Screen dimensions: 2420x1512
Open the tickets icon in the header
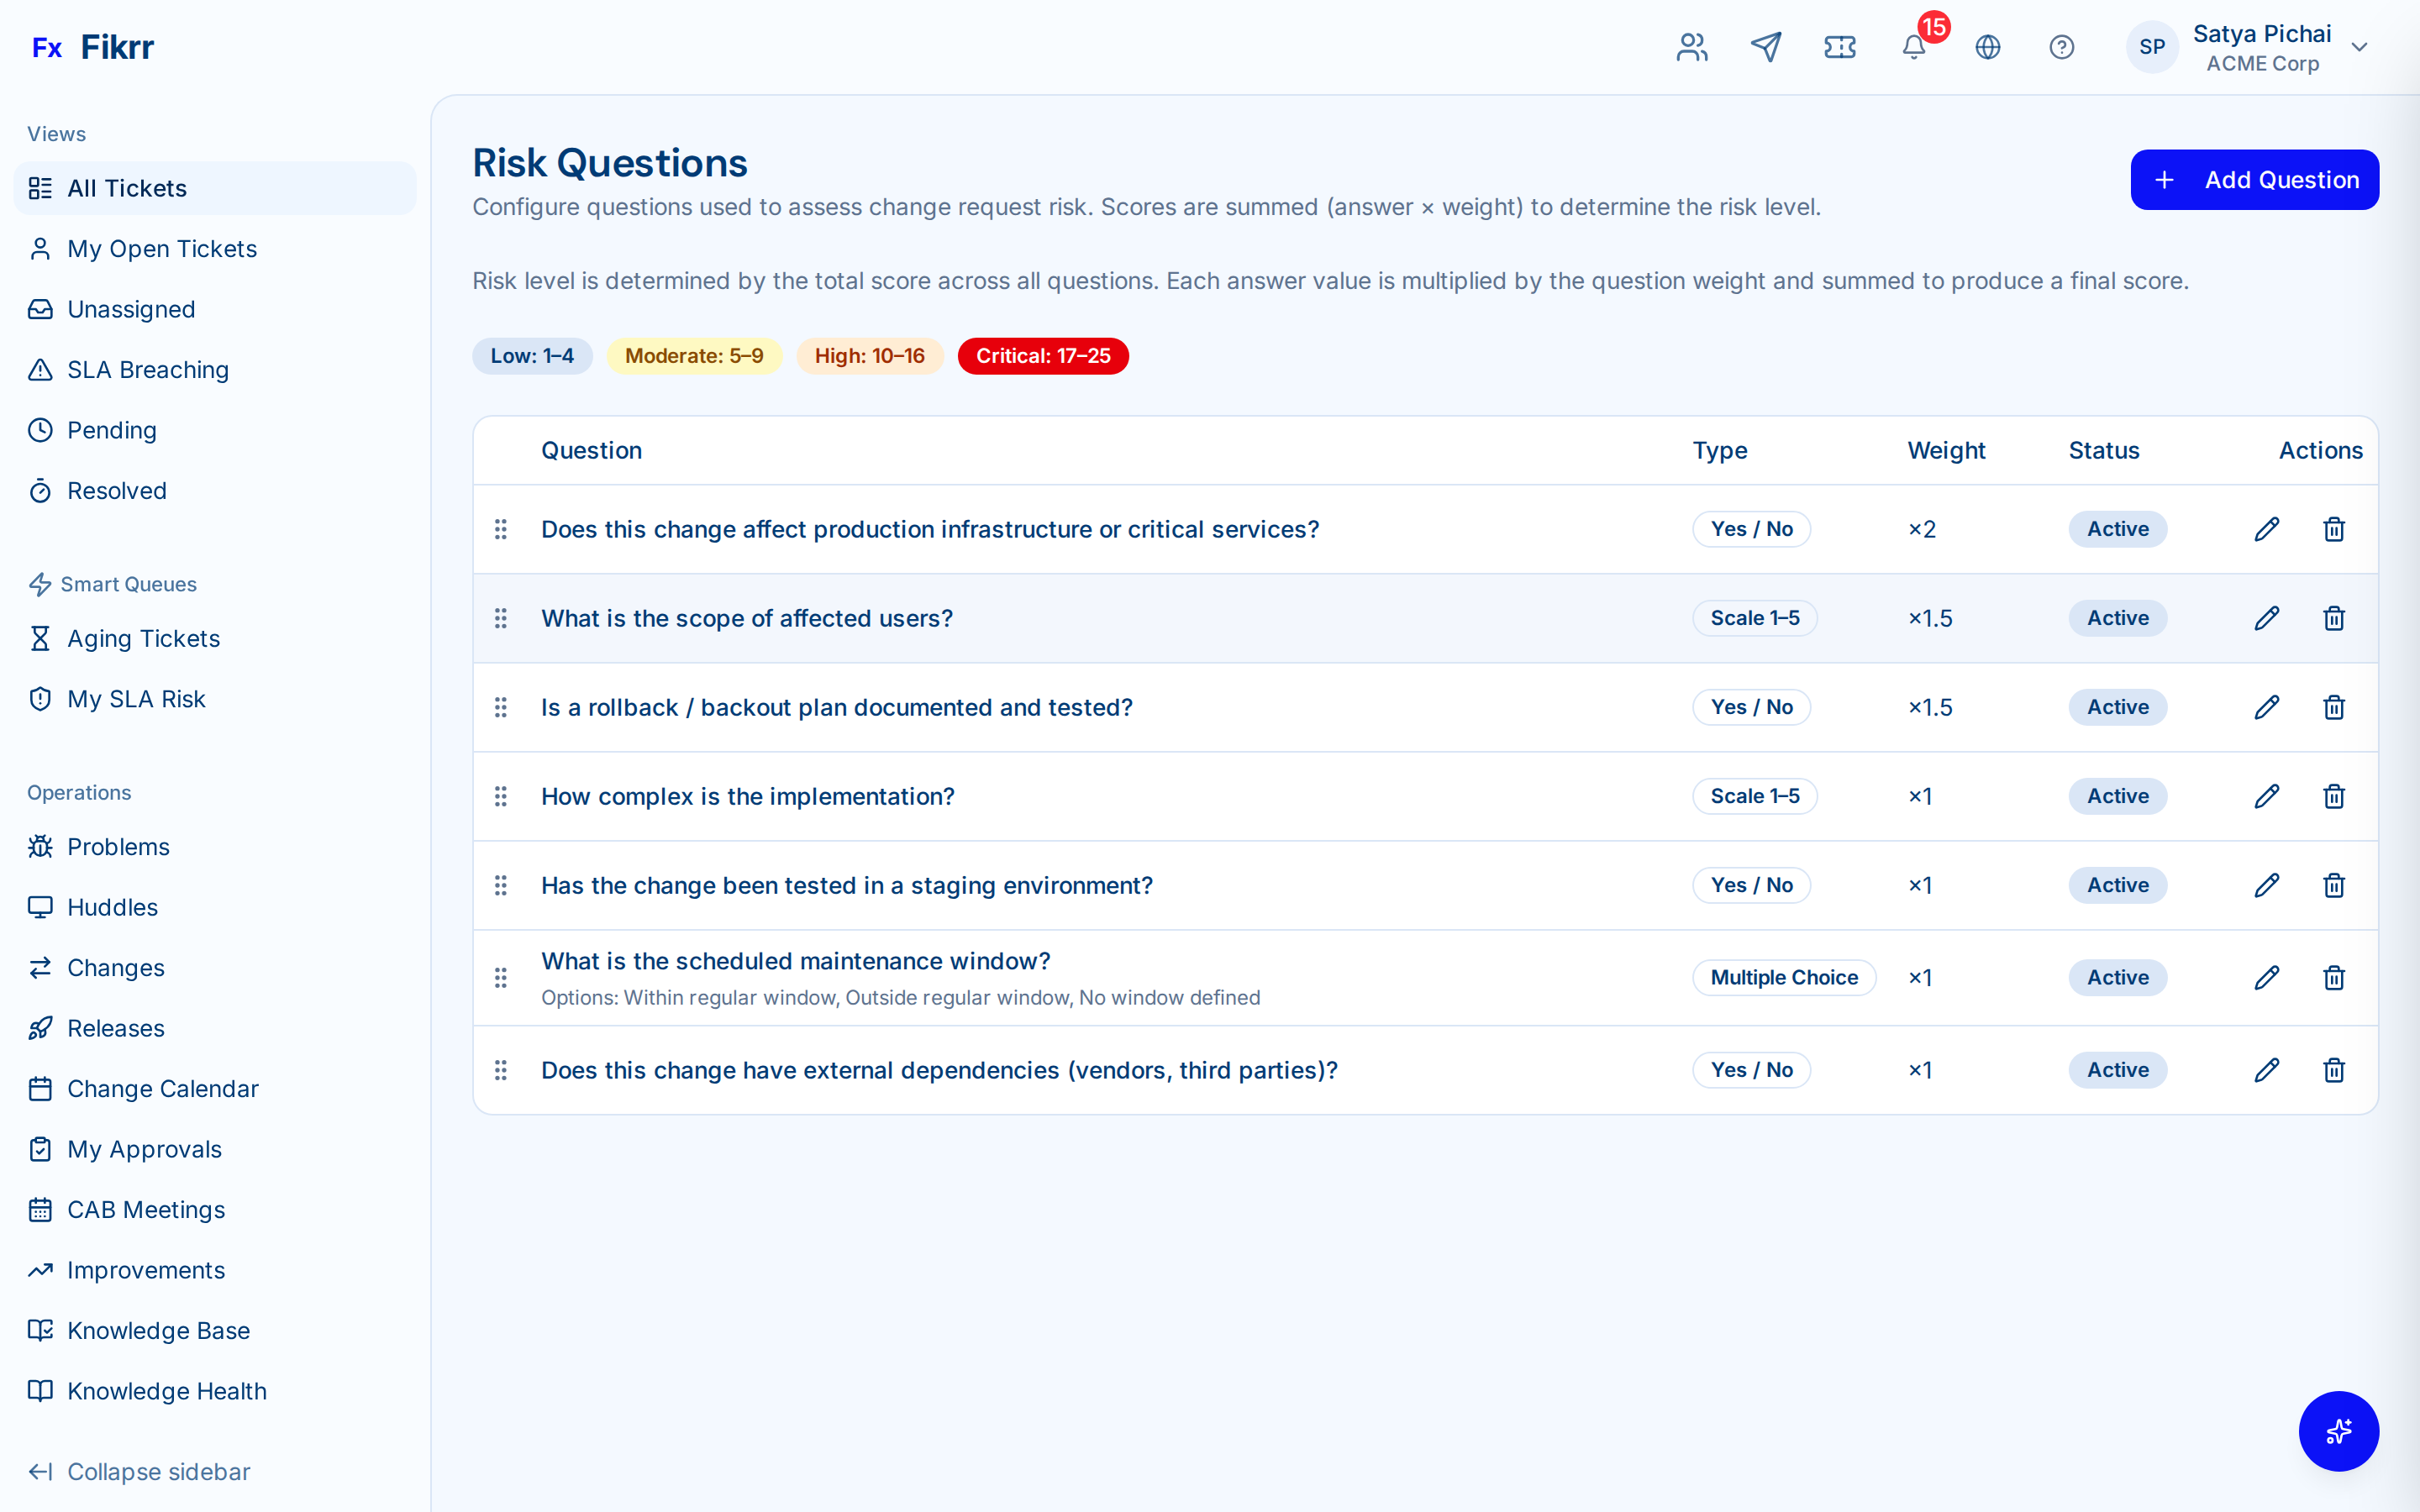pyautogui.click(x=1840, y=46)
